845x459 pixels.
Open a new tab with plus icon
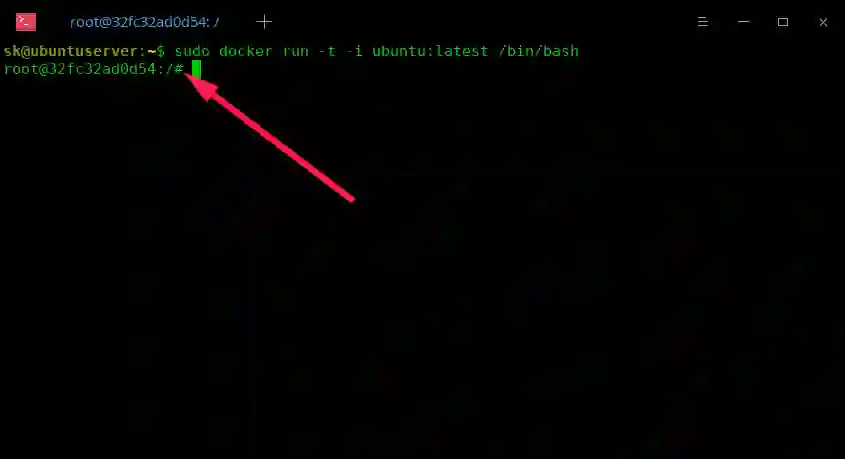[264, 22]
